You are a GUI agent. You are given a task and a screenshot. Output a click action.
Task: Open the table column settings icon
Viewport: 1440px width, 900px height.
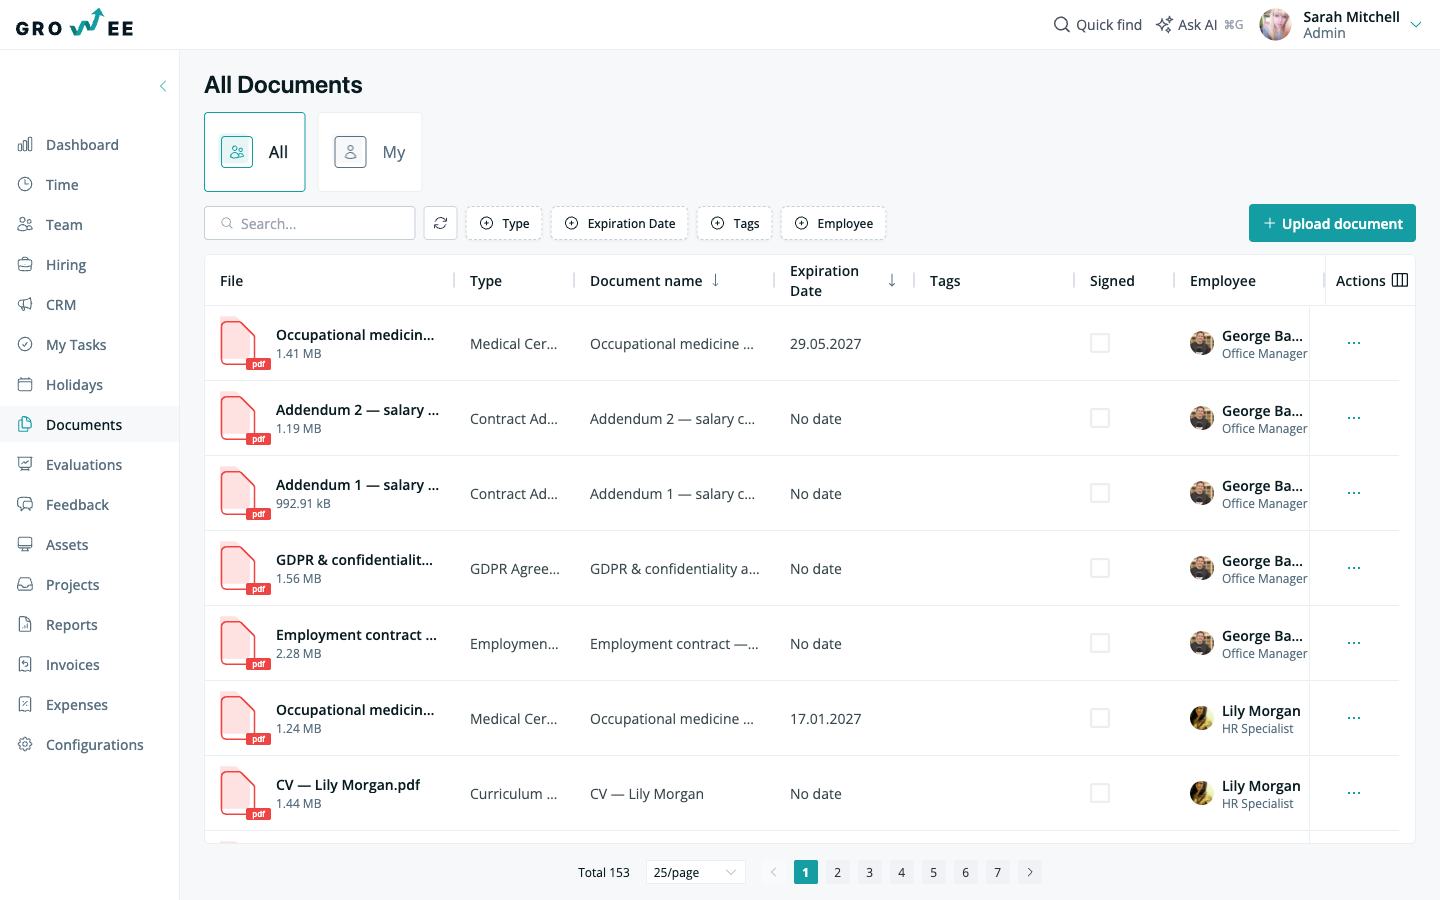1400,280
